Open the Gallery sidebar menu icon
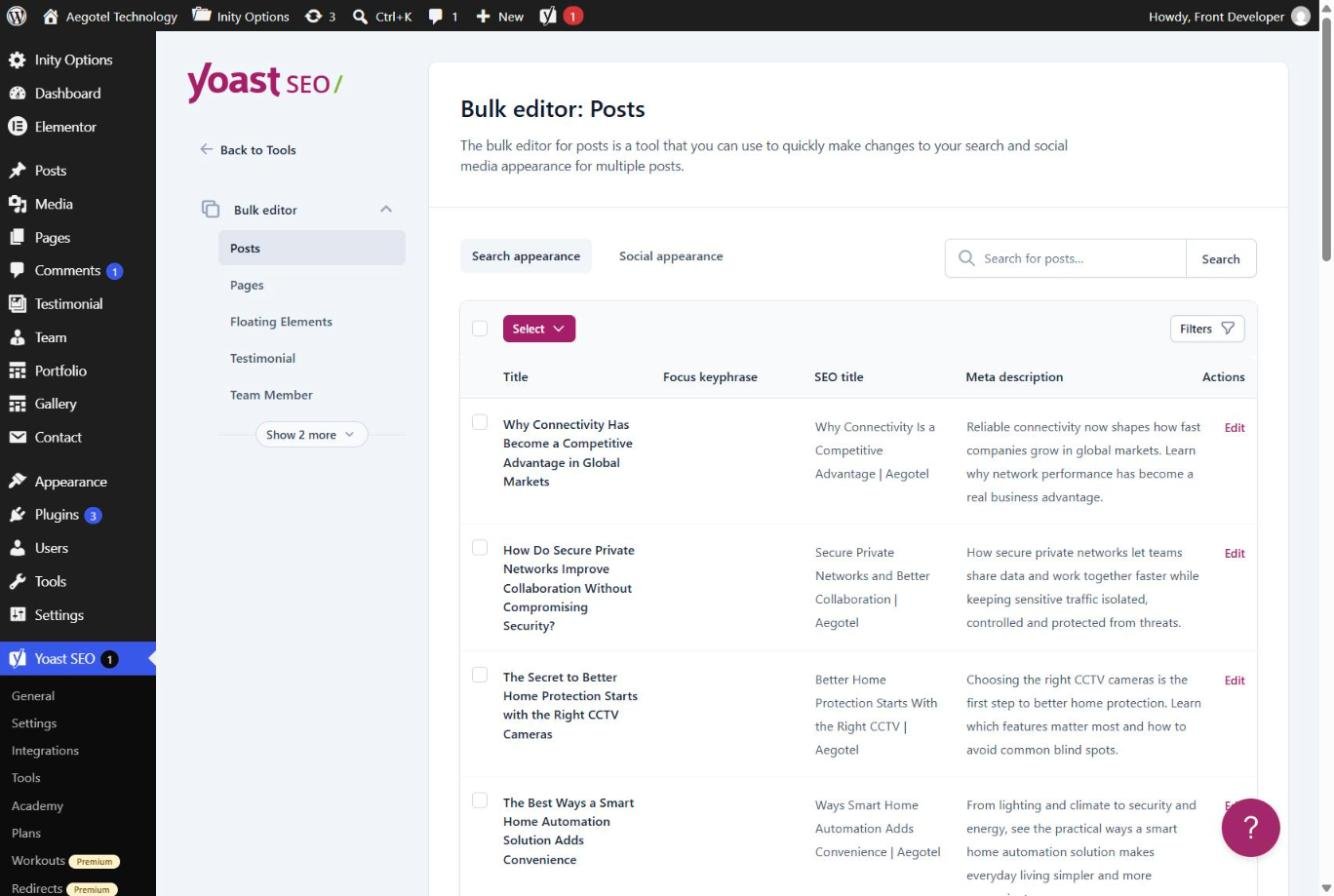Viewport: 1334px width, 896px height. click(17, 404)
